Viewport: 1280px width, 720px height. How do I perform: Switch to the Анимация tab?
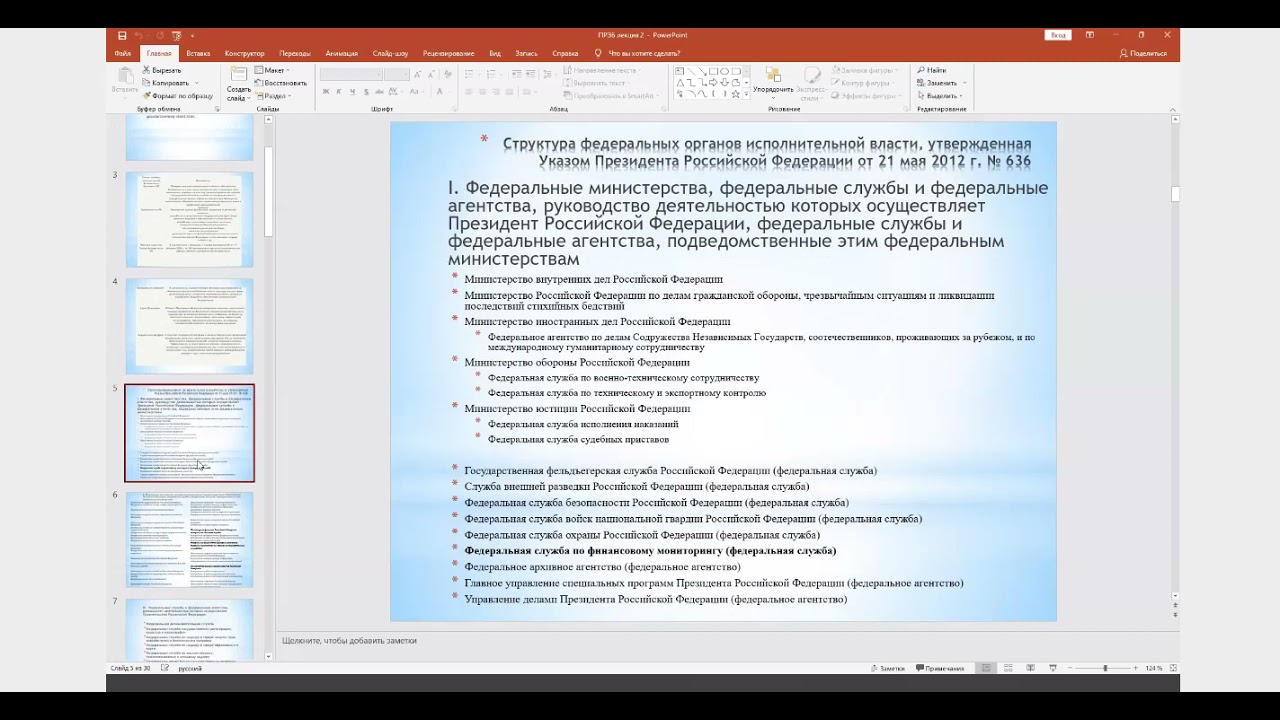click(341, 53)
